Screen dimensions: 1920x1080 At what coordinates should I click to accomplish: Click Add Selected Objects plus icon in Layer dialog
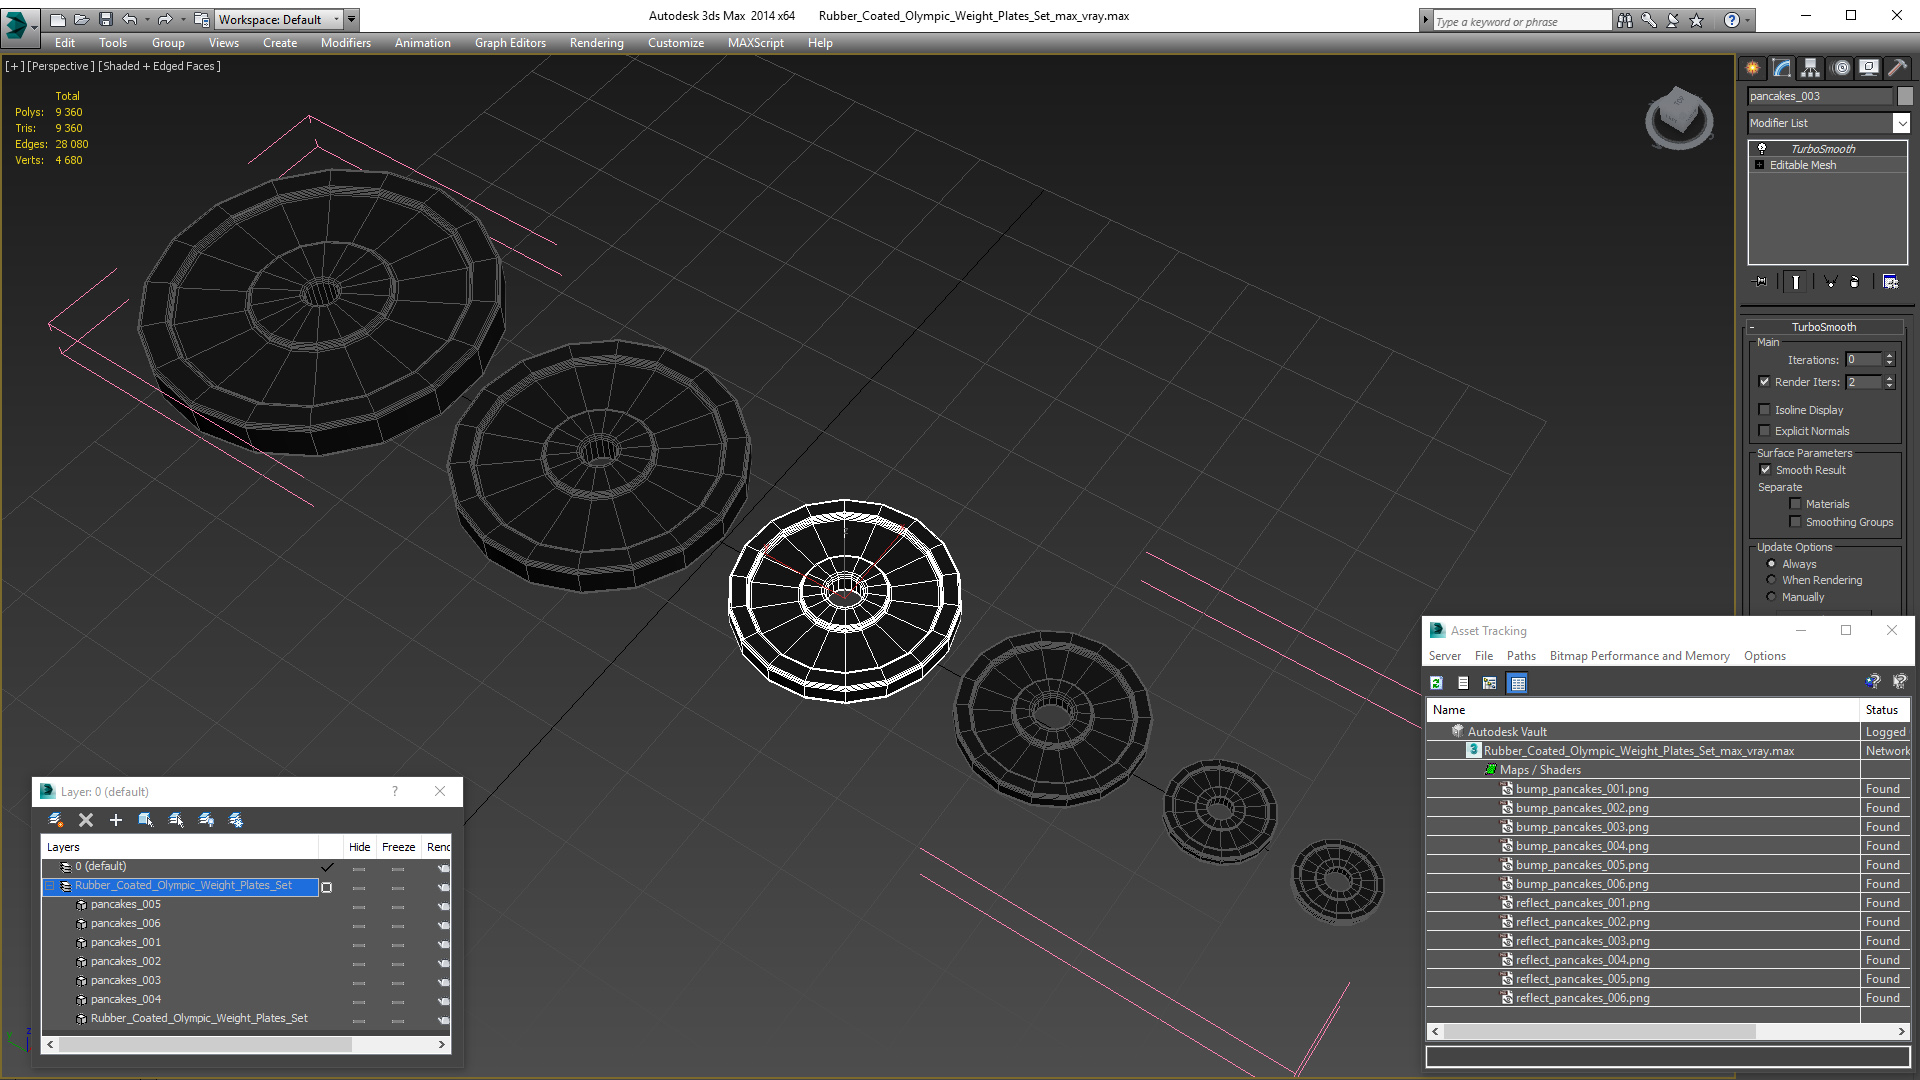116,820
